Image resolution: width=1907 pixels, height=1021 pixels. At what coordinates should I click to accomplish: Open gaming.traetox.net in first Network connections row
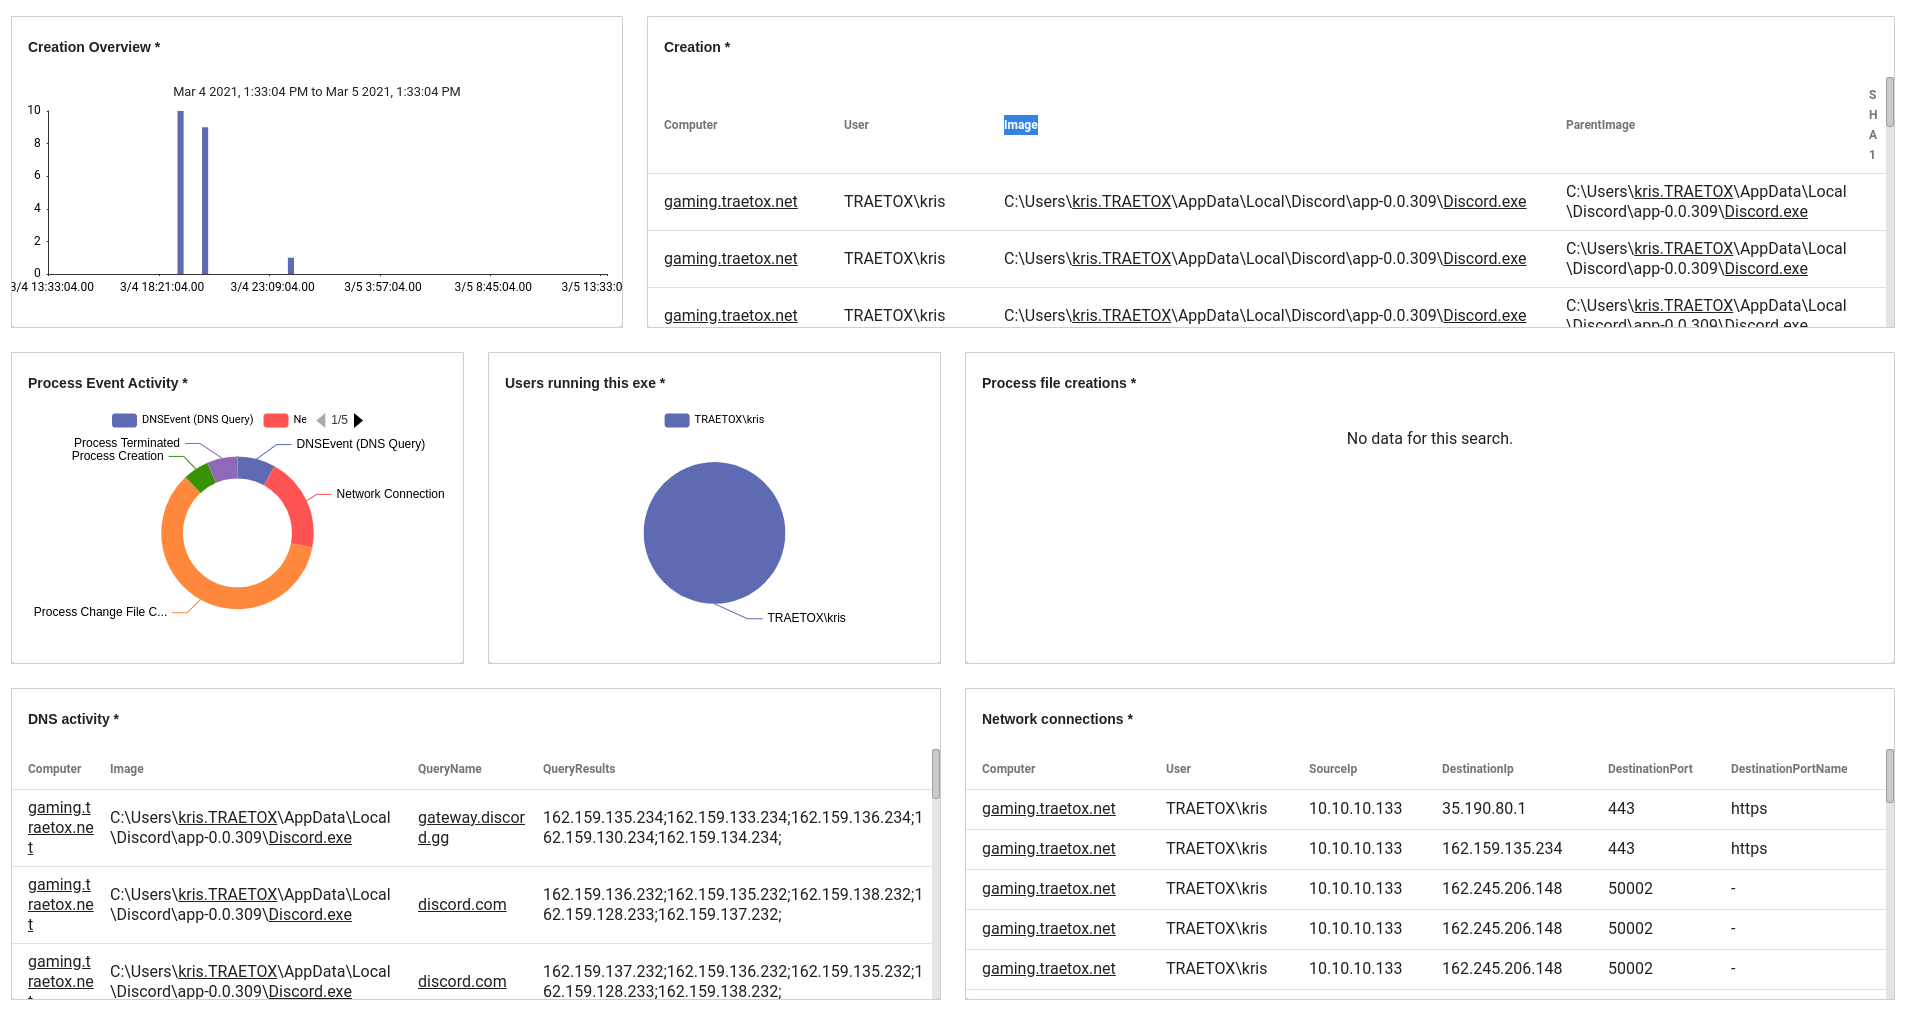tap(1048, 808)
